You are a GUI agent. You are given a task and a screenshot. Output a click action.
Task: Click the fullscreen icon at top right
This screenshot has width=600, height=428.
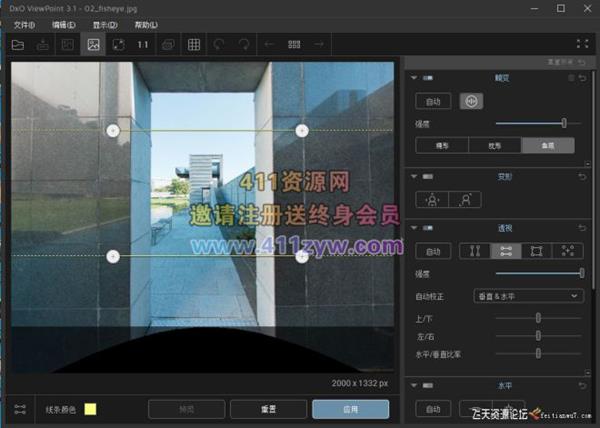[583, 44]
